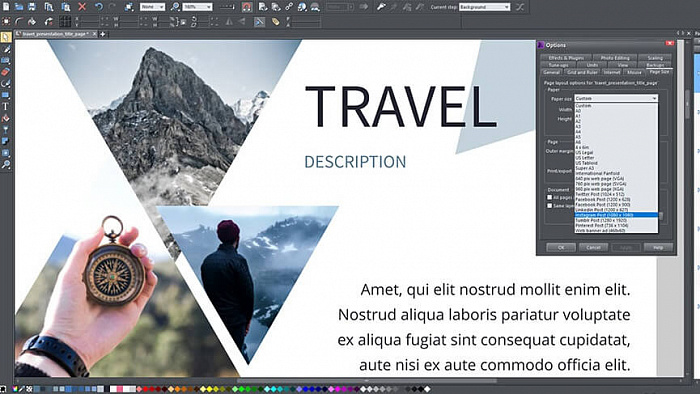This screenshot has width=700, height=394.
Task: Click the New document icon
Action: (x=6, y=7)
